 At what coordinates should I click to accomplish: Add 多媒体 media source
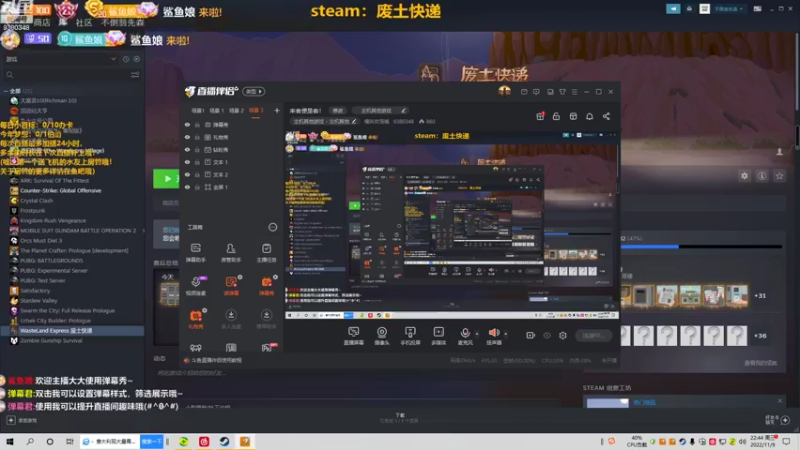pos(438,336)
